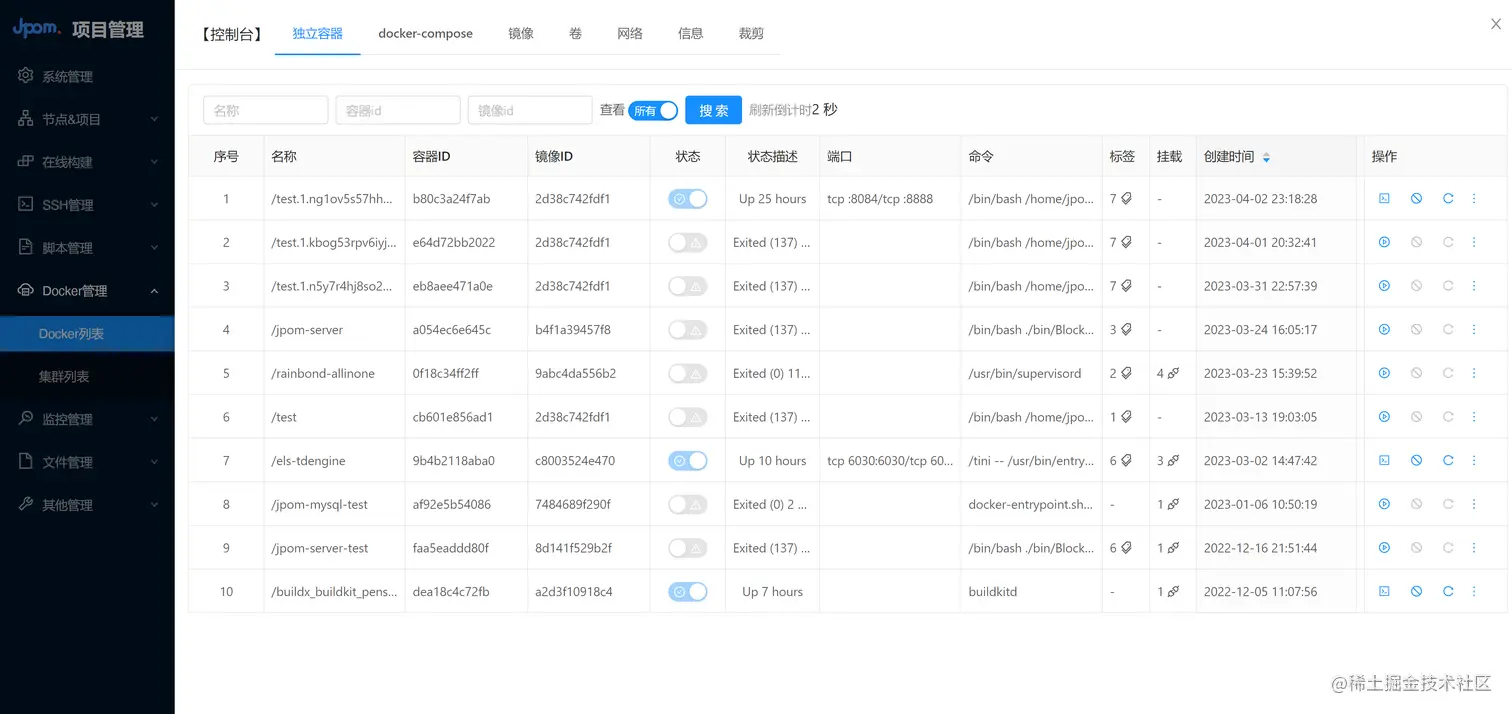The image size is (1512, 714).
Task: Expand the 节点&项目 sidebar menu
Action: [87, 118]
